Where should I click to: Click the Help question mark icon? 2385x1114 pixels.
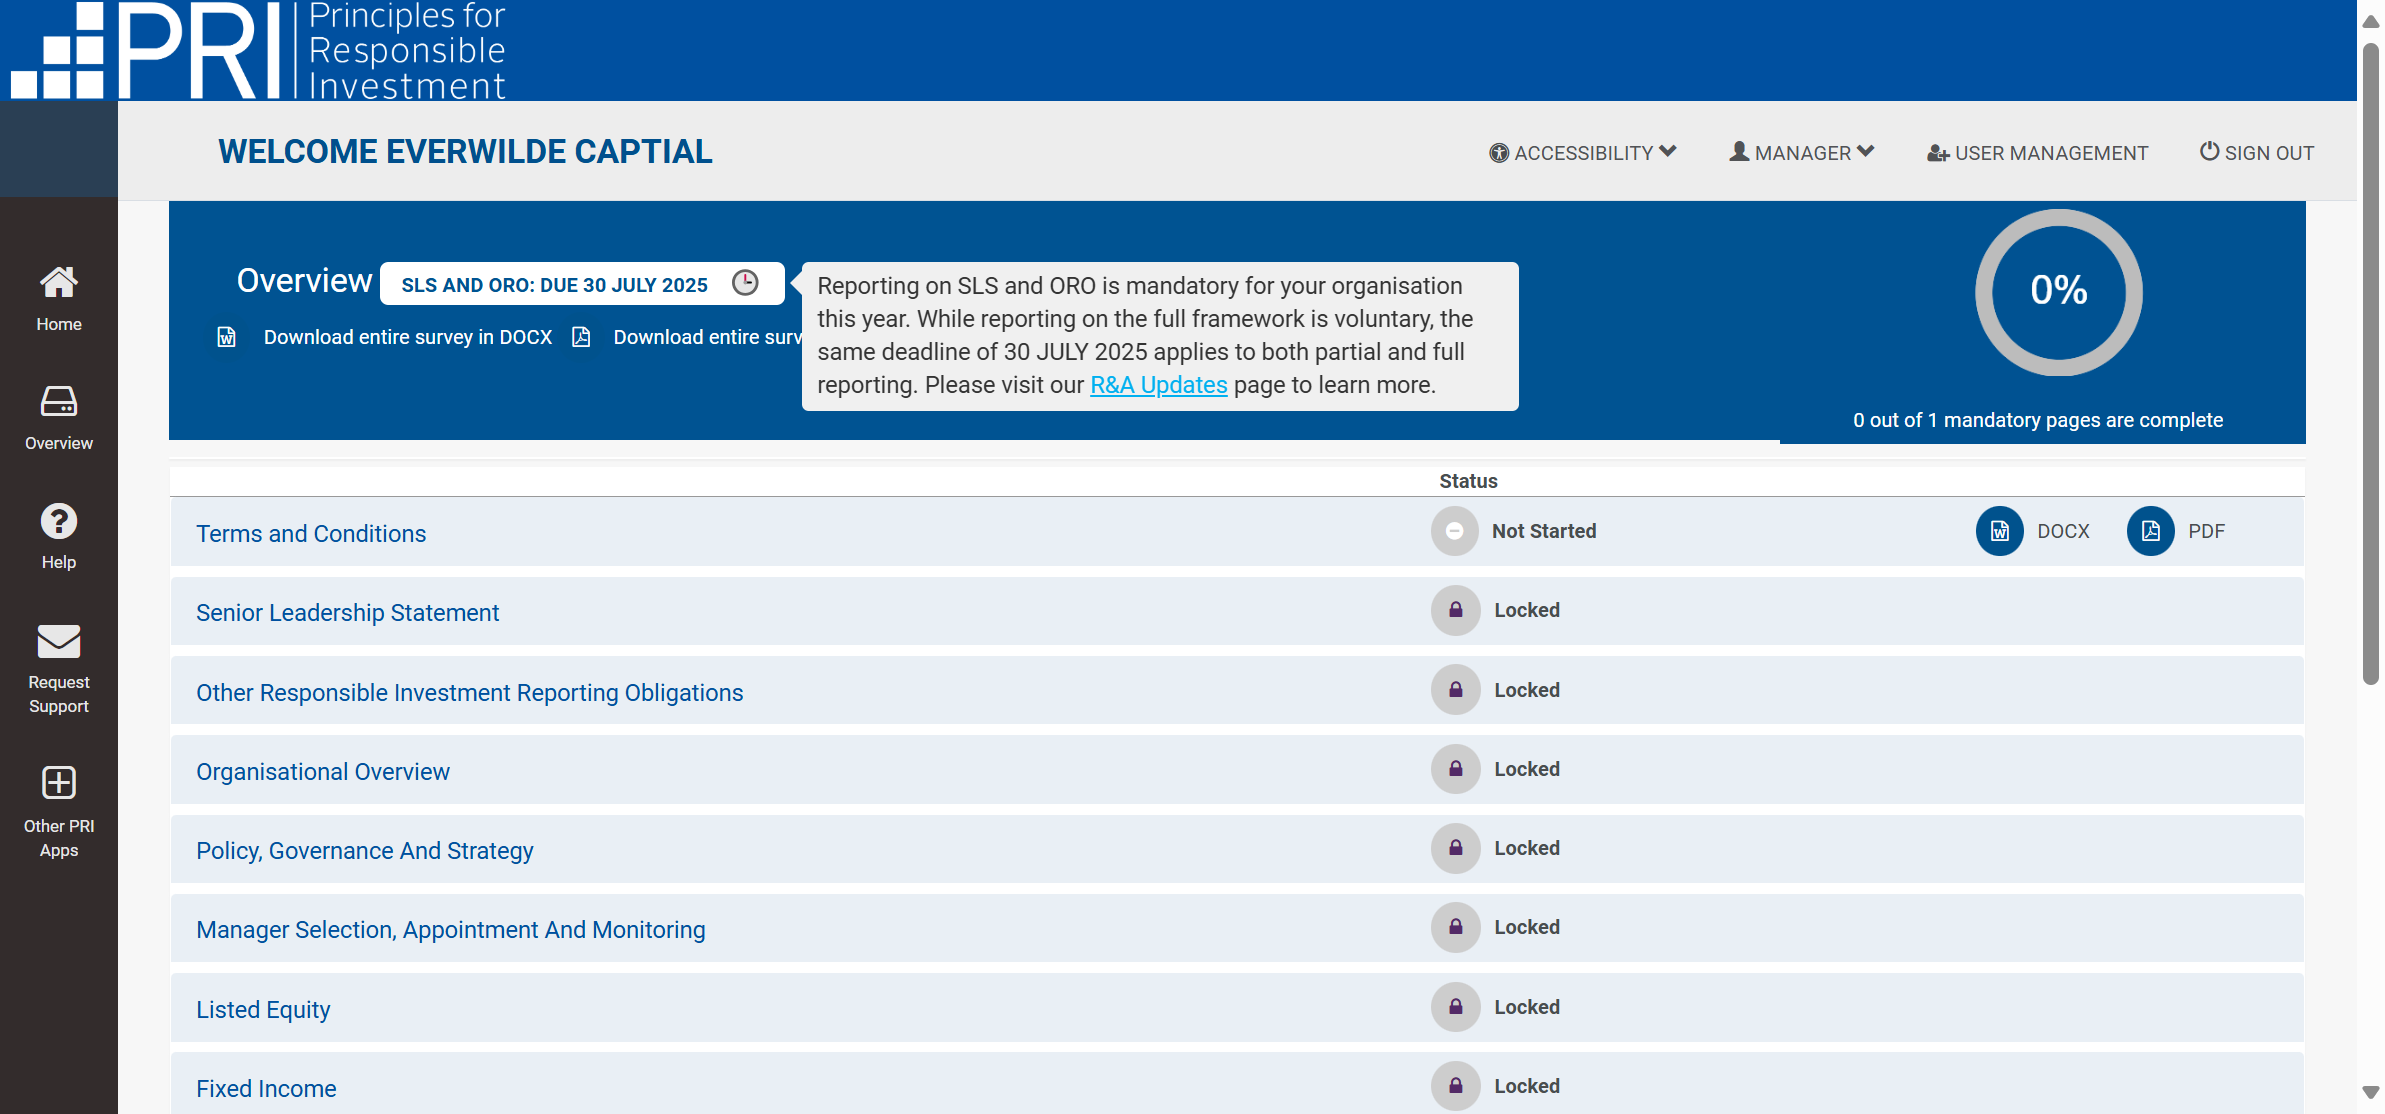tap(58, 521)
